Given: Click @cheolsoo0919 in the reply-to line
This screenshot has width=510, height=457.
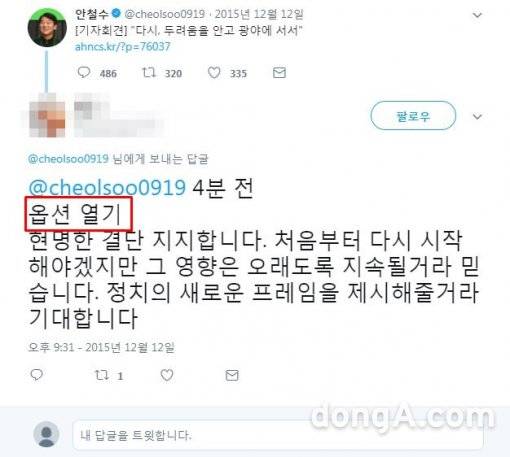Looking at the screenshot, I should pos(68,159).
